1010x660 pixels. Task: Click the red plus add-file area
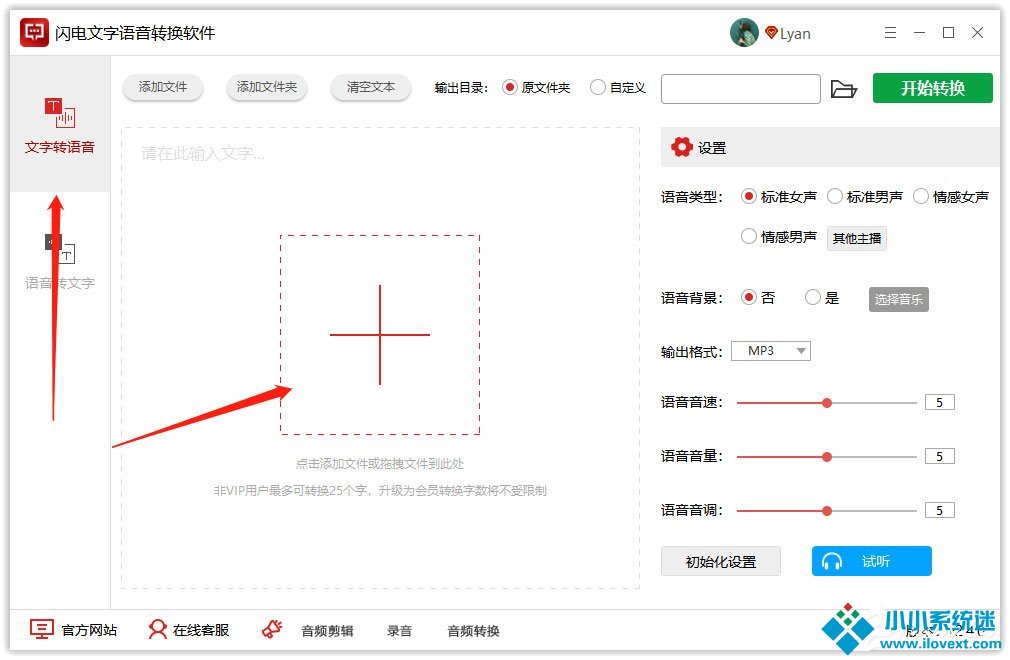point(379,335)
